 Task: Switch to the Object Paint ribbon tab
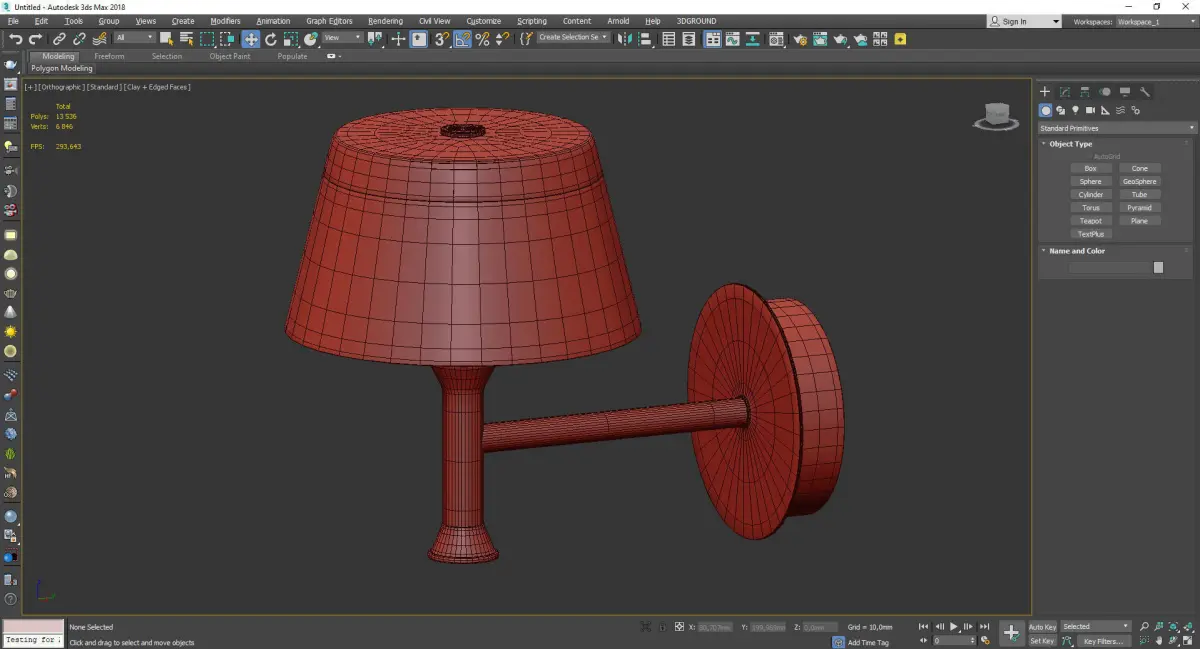click(x=230, y=57)
